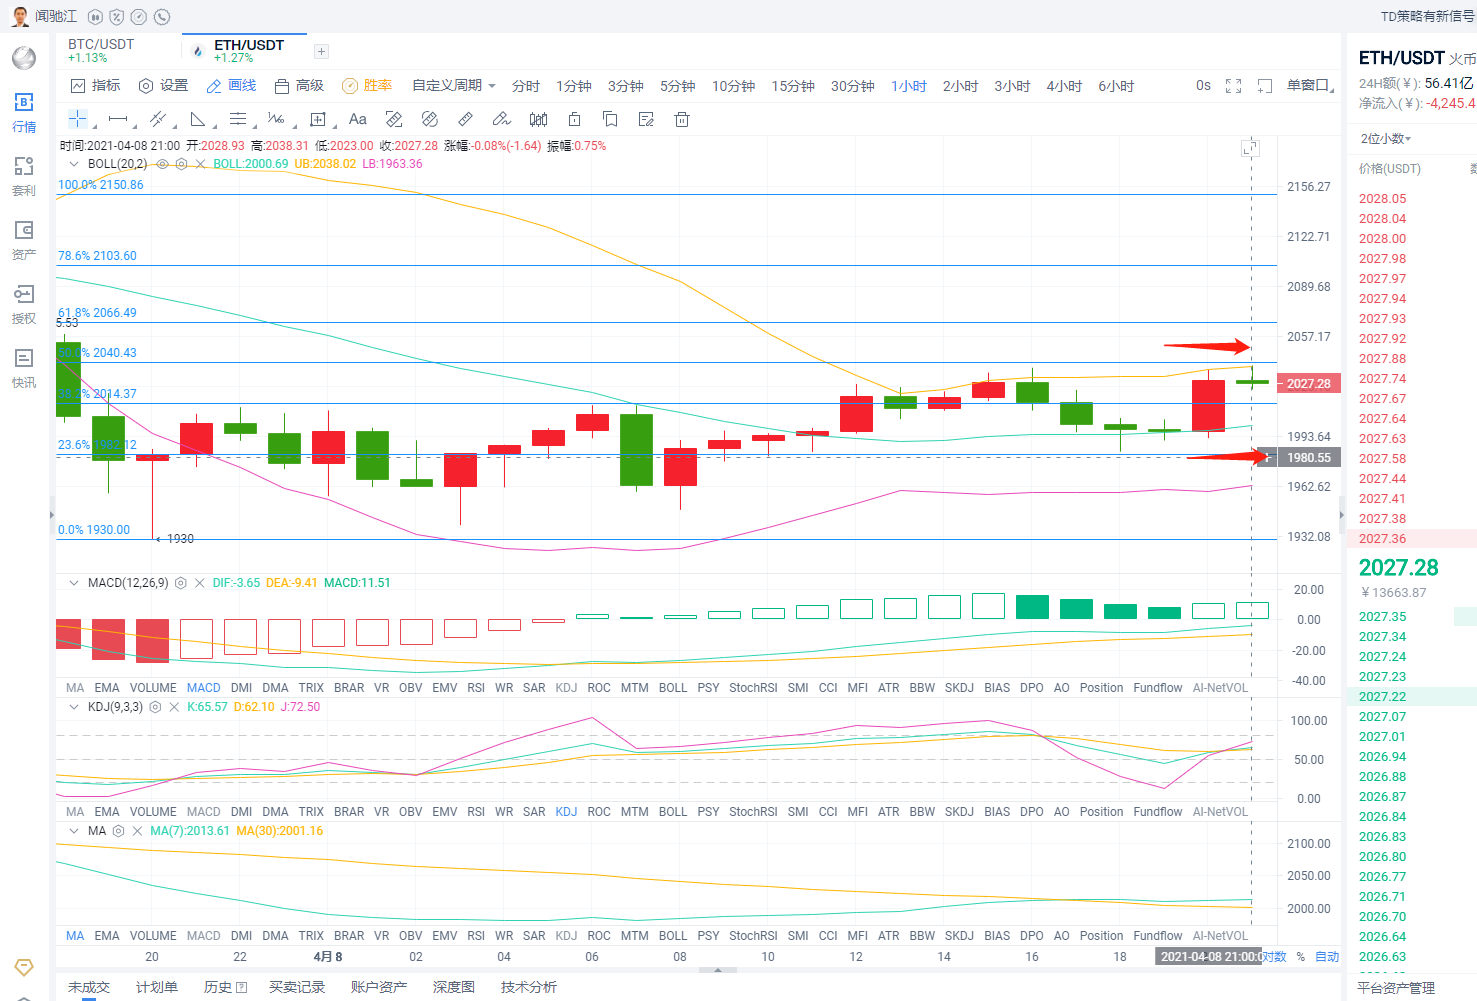This screenshot has width=1477, height=1001.
Task: Open 快讯 news flash in left sidebar
Action: (24, 368)
